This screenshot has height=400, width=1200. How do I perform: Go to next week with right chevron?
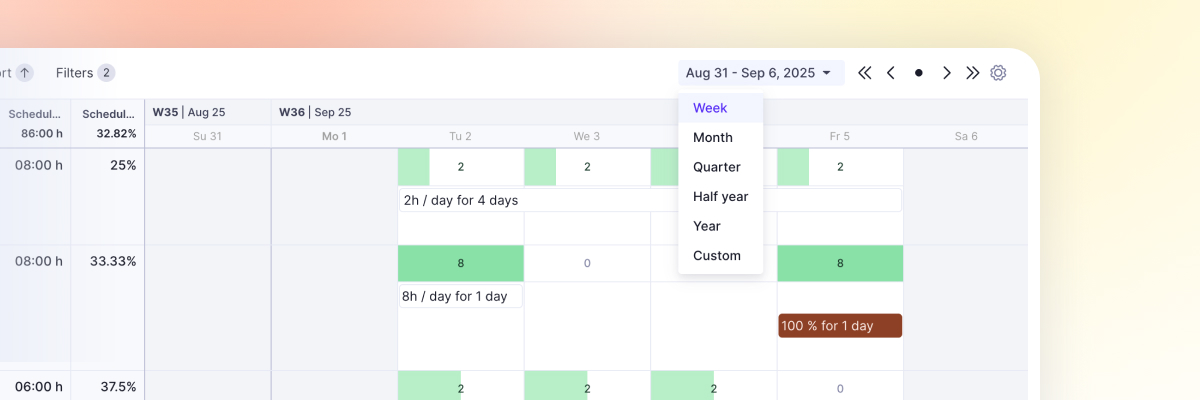coord(946,73)
